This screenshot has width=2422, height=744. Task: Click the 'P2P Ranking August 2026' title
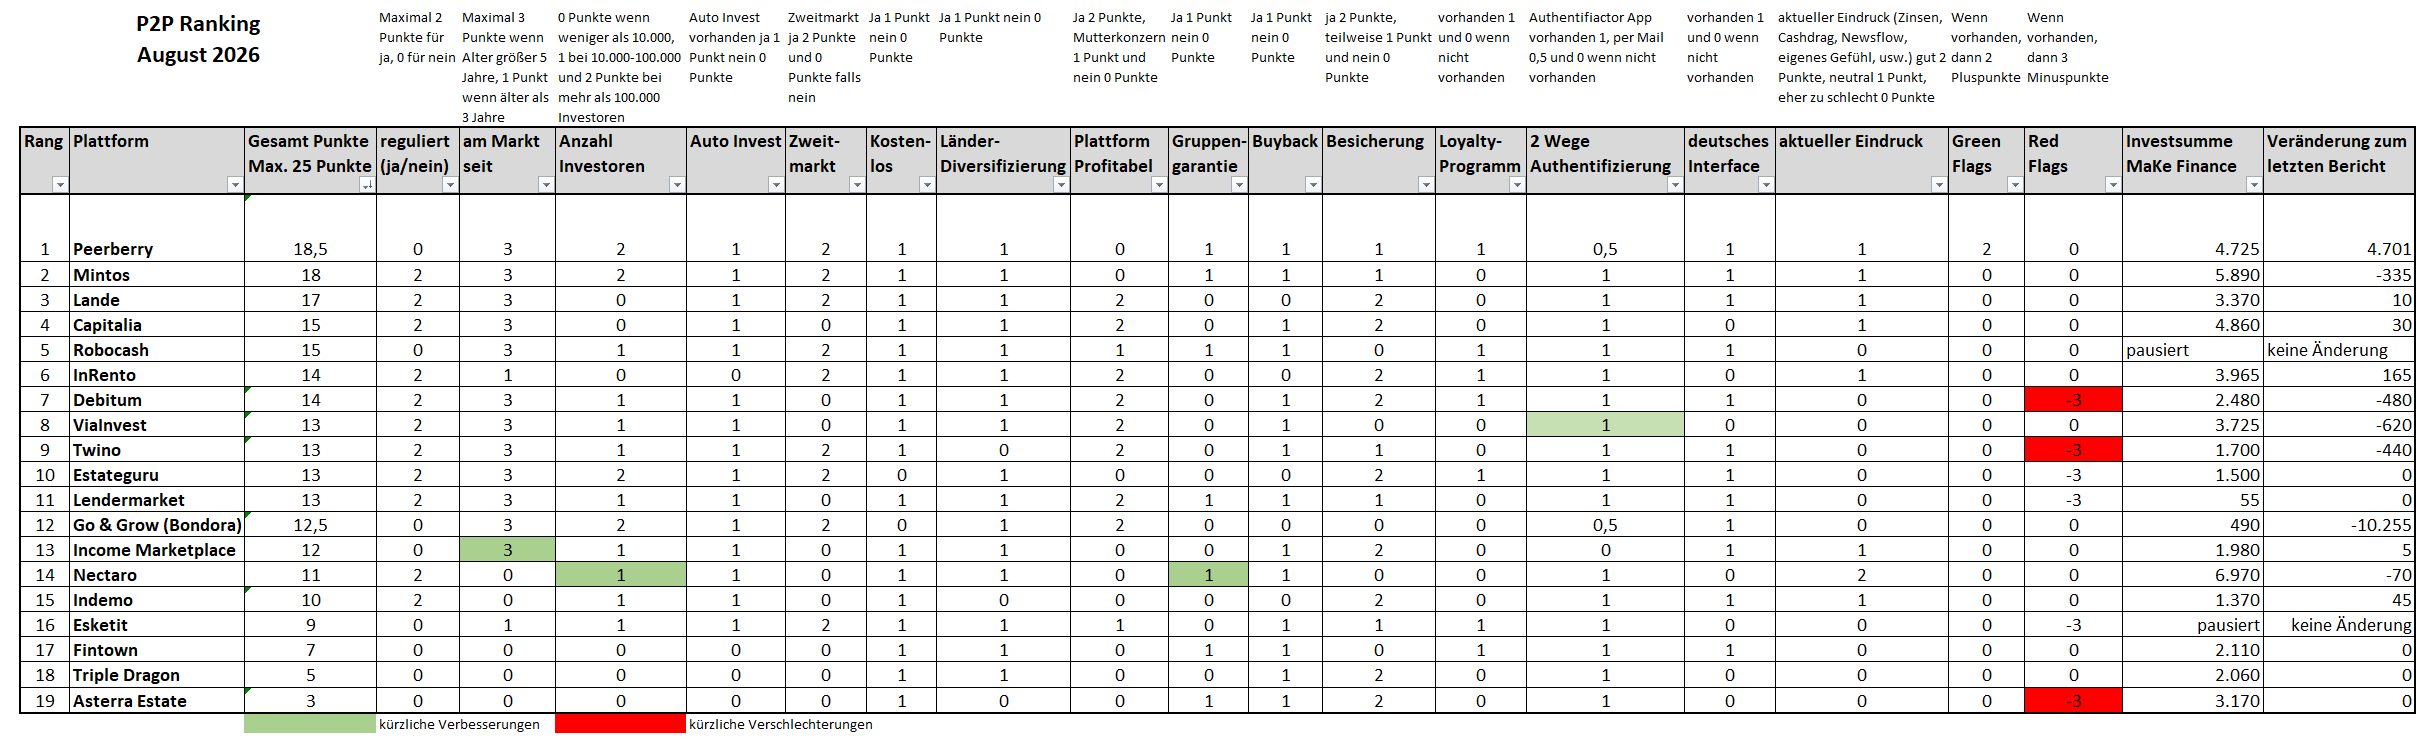(x=198, y=39)
